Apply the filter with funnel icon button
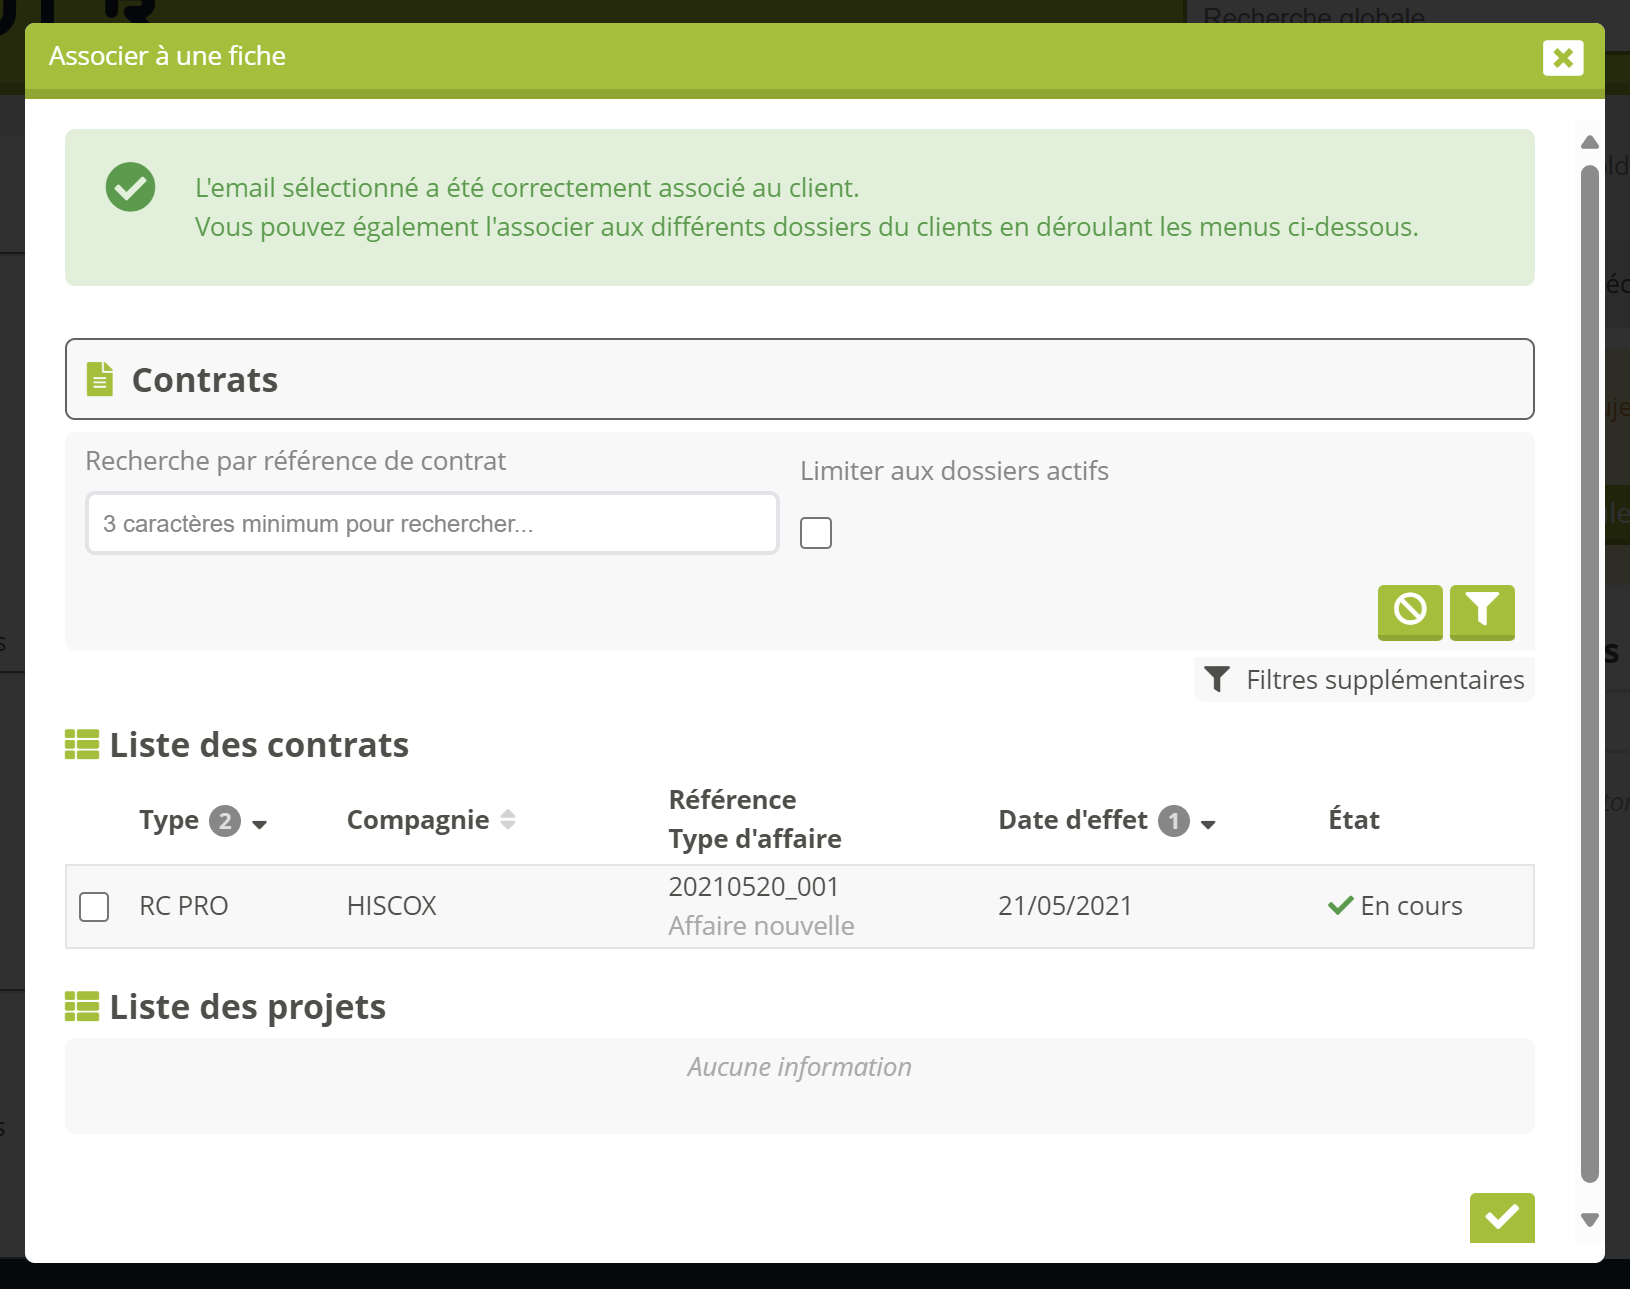This screenshot has width=1630, height=1289. [x=1481, y=610]
